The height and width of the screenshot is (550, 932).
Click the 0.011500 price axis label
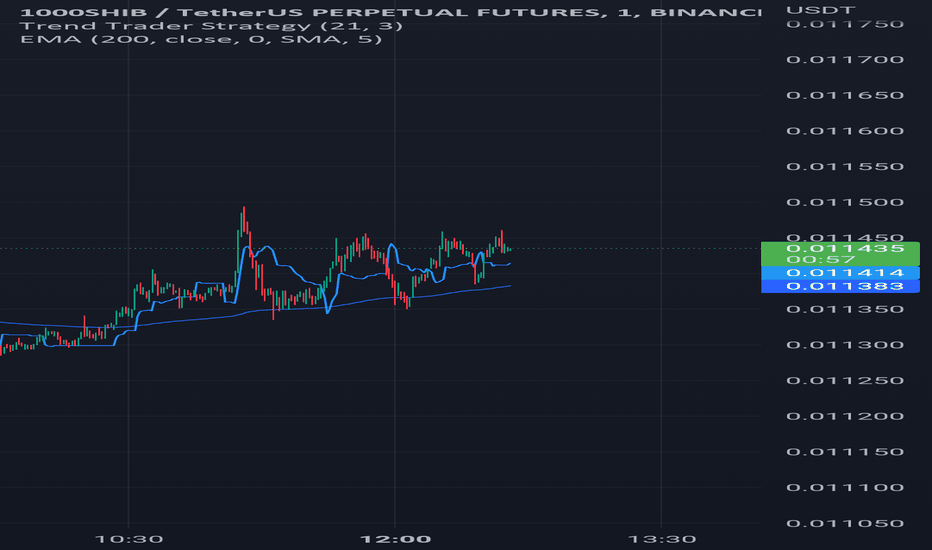[845, 202]
